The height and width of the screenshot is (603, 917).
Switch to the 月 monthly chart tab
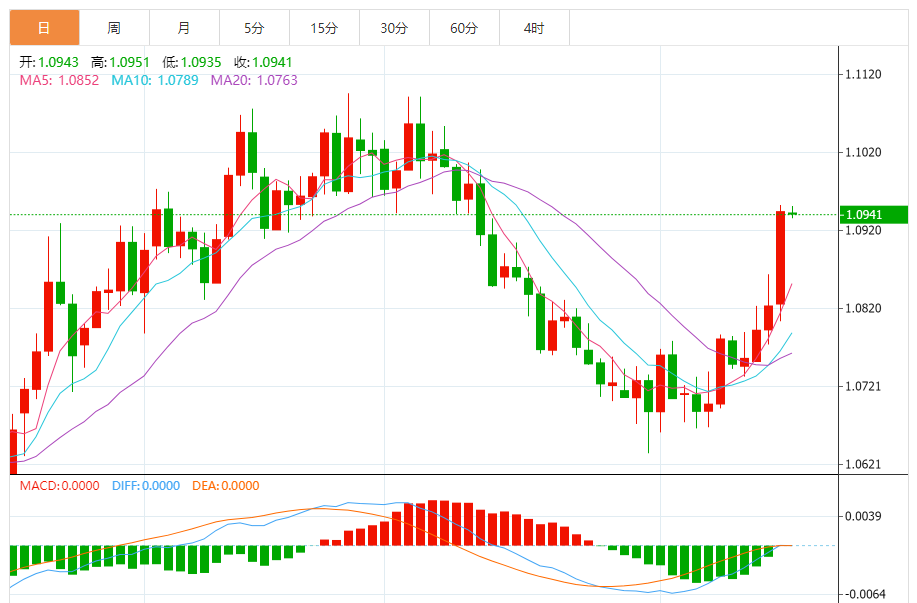coord(184,27)
